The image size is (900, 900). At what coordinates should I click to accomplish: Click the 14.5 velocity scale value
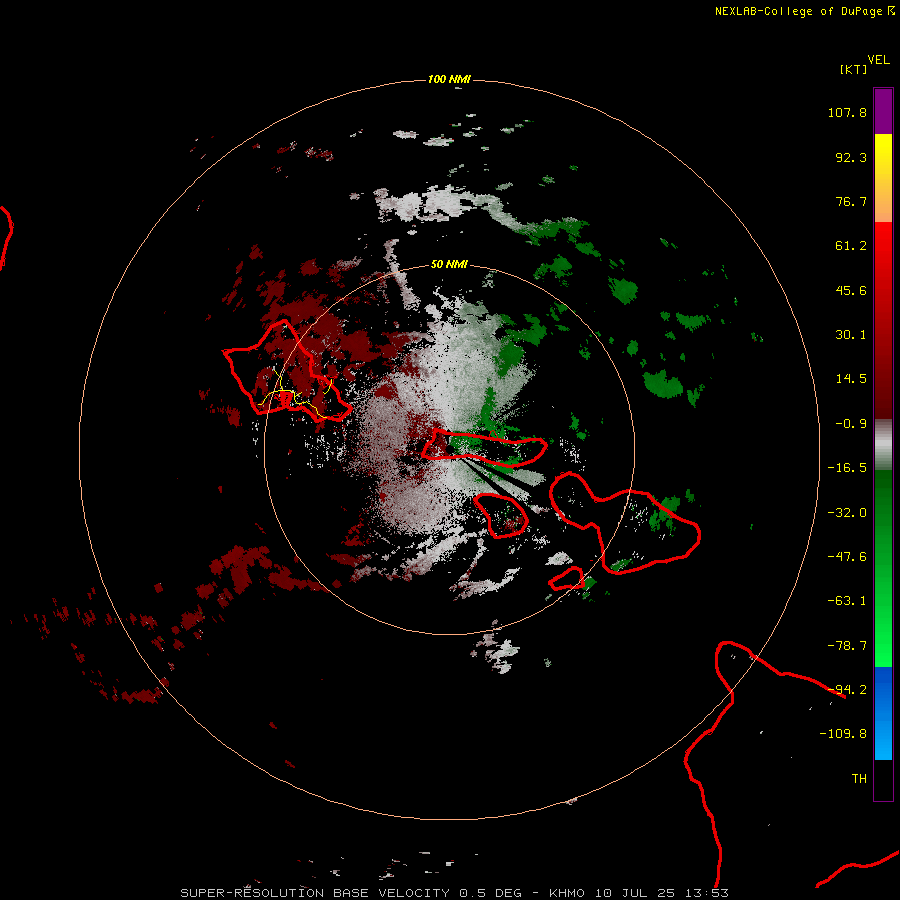point(851,379)
